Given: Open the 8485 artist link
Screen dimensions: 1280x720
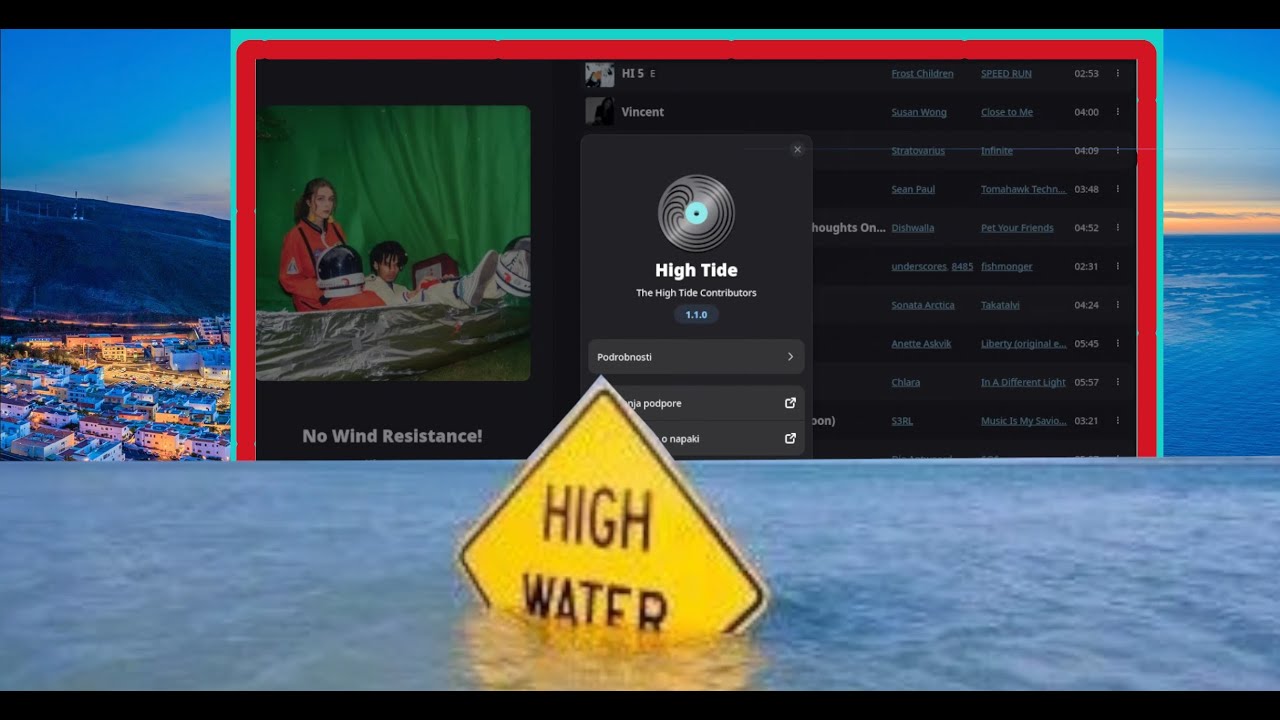Looking at the screenshot, I should tap(962, 266).
